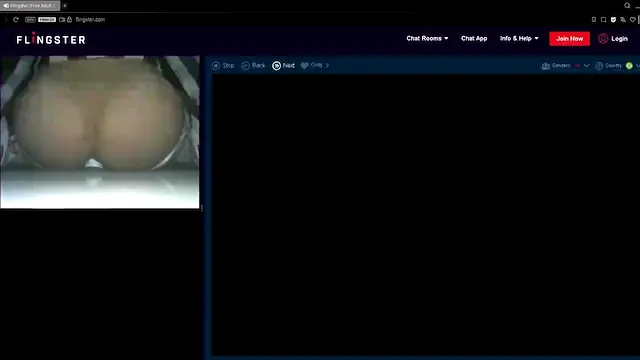640x360 pixels.
Task: Click the heart bookmark icon in address bar
Action: pos(633,19)
